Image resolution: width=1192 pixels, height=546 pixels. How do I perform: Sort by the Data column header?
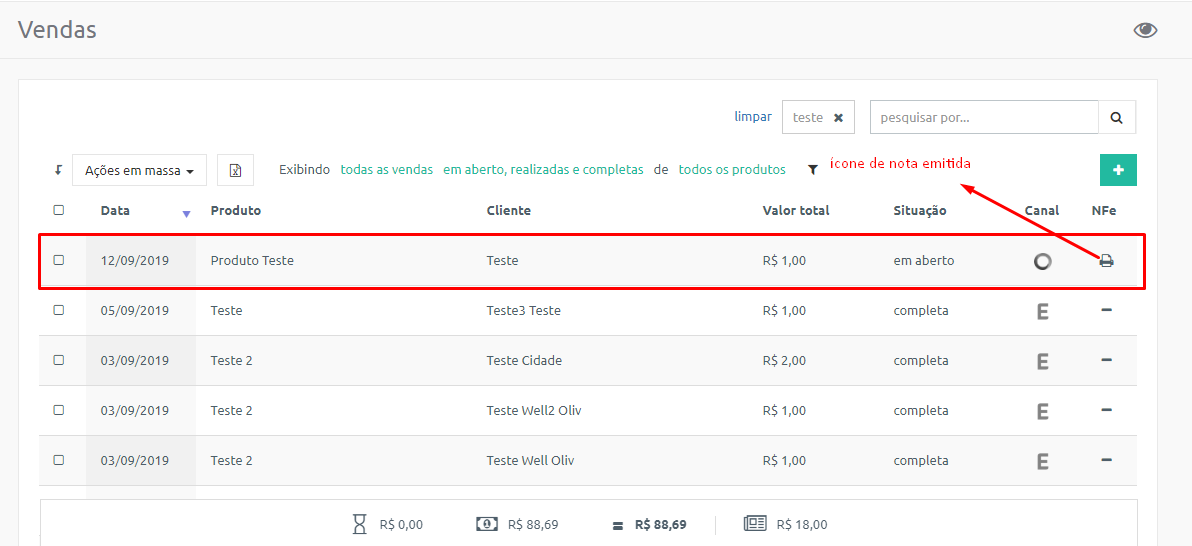point(115,211)
